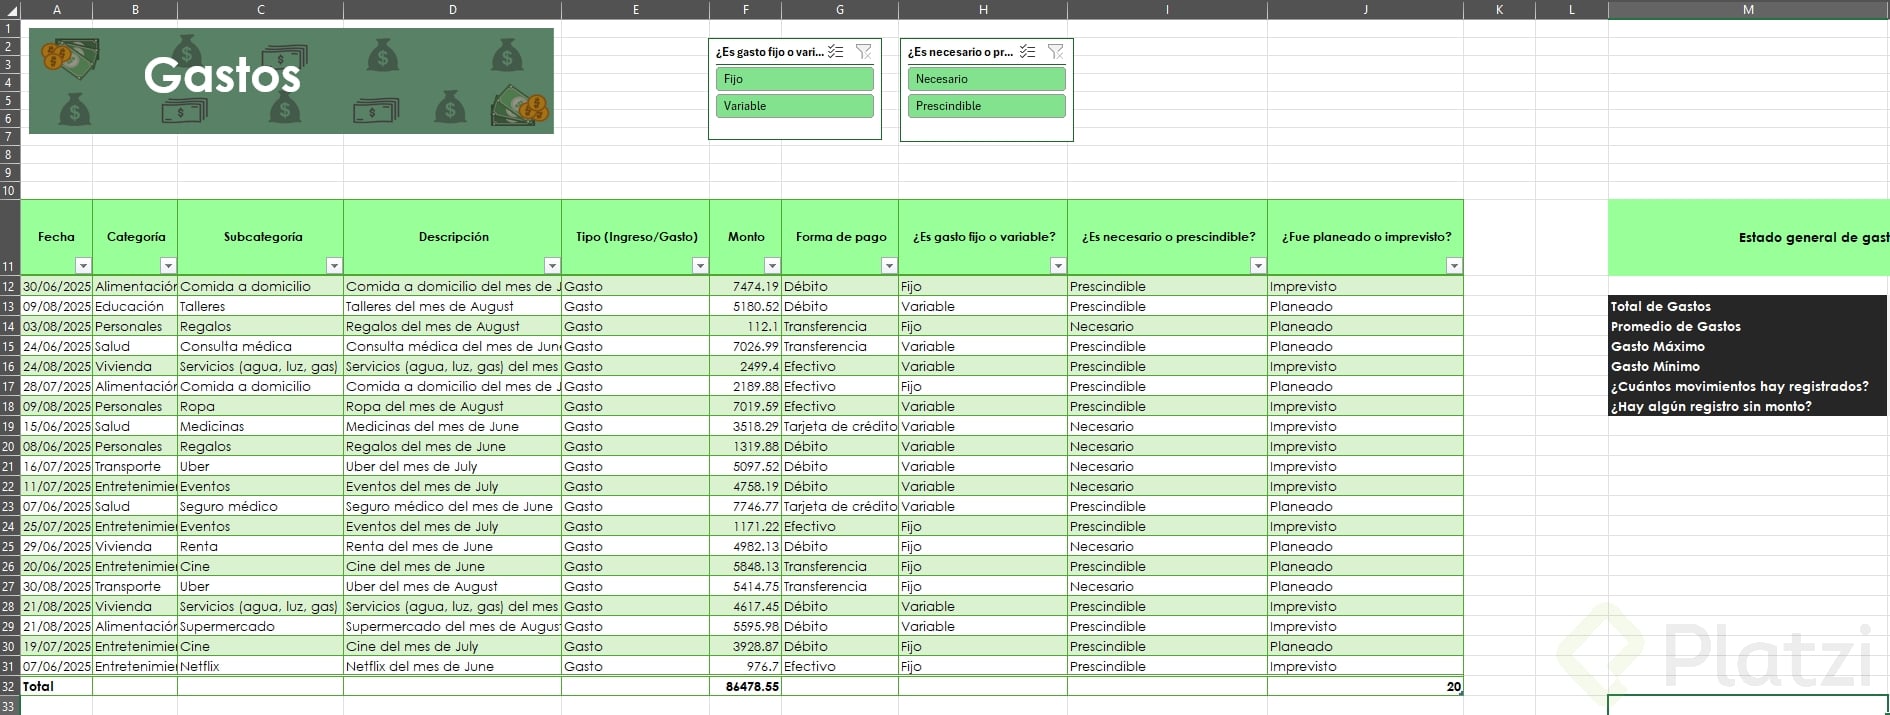Select the Renta subcategory cell
This screenshot has width=1890, height=715.
[261, 546]
